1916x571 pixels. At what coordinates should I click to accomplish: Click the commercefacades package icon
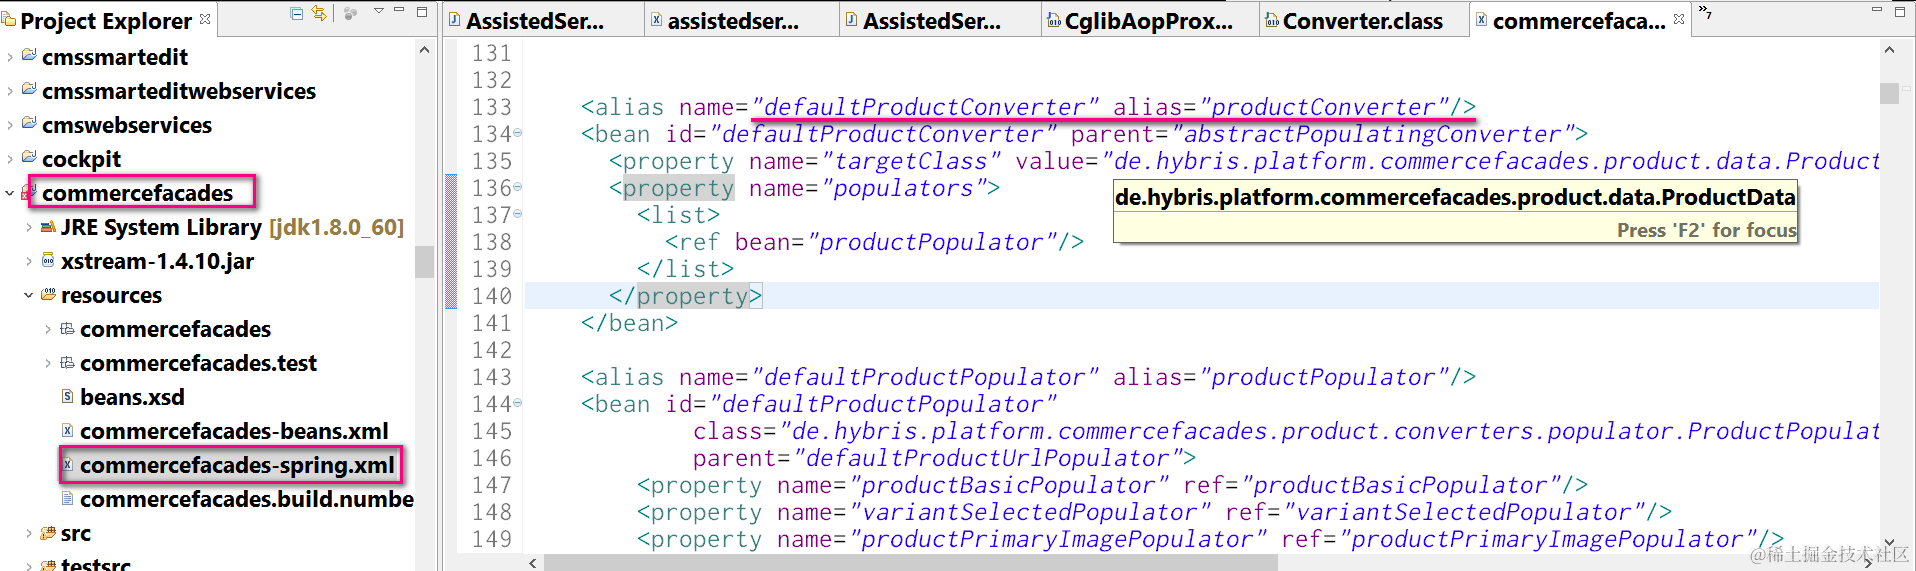click(67, 329)
